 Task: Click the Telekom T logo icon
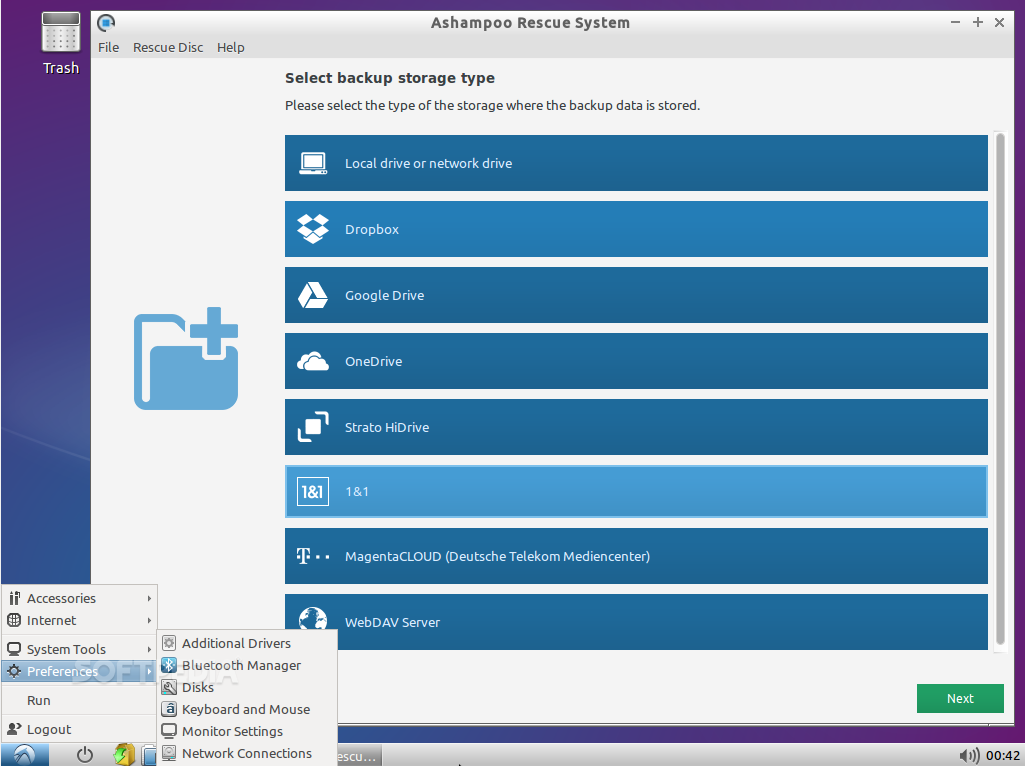(x=313, y=557)
